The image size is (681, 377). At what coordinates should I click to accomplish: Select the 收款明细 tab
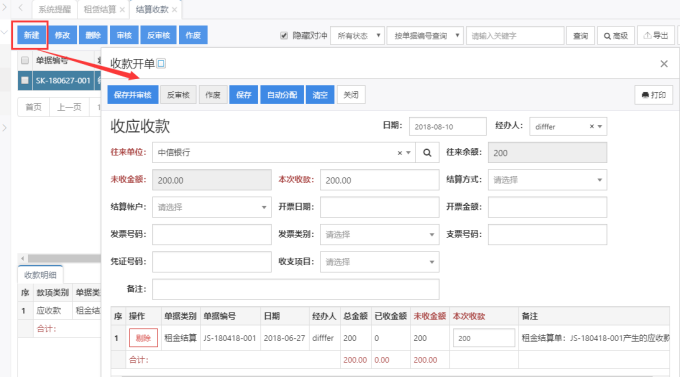[x=40, y=275]
